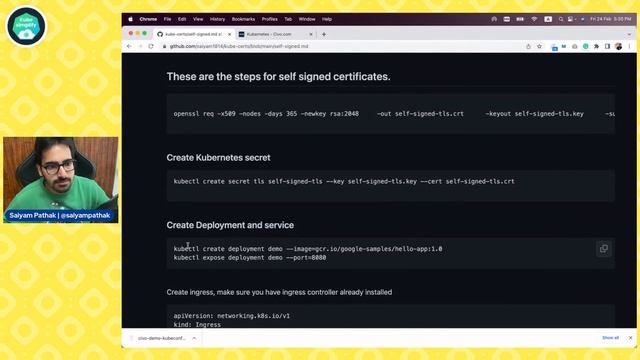The width and height of the screenshot is (640, 360).
Task: Open the File menu
Action: (x=167, y=19)
